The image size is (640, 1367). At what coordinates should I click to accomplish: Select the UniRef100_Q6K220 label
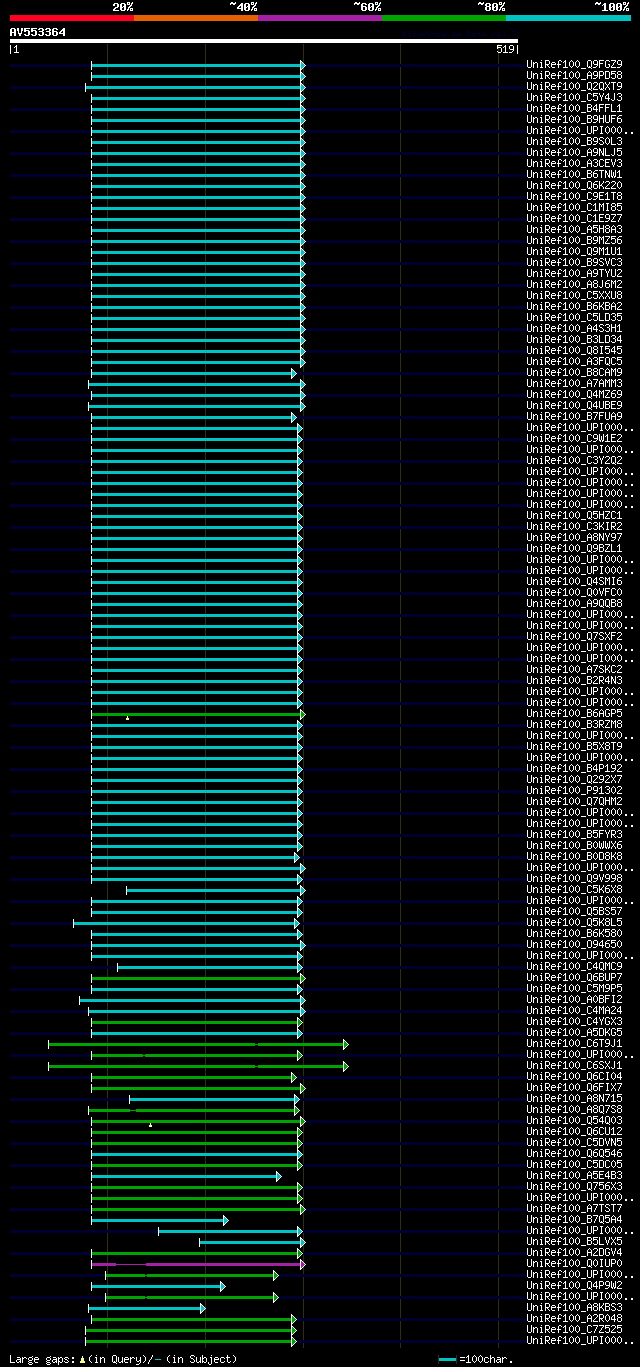574,185
